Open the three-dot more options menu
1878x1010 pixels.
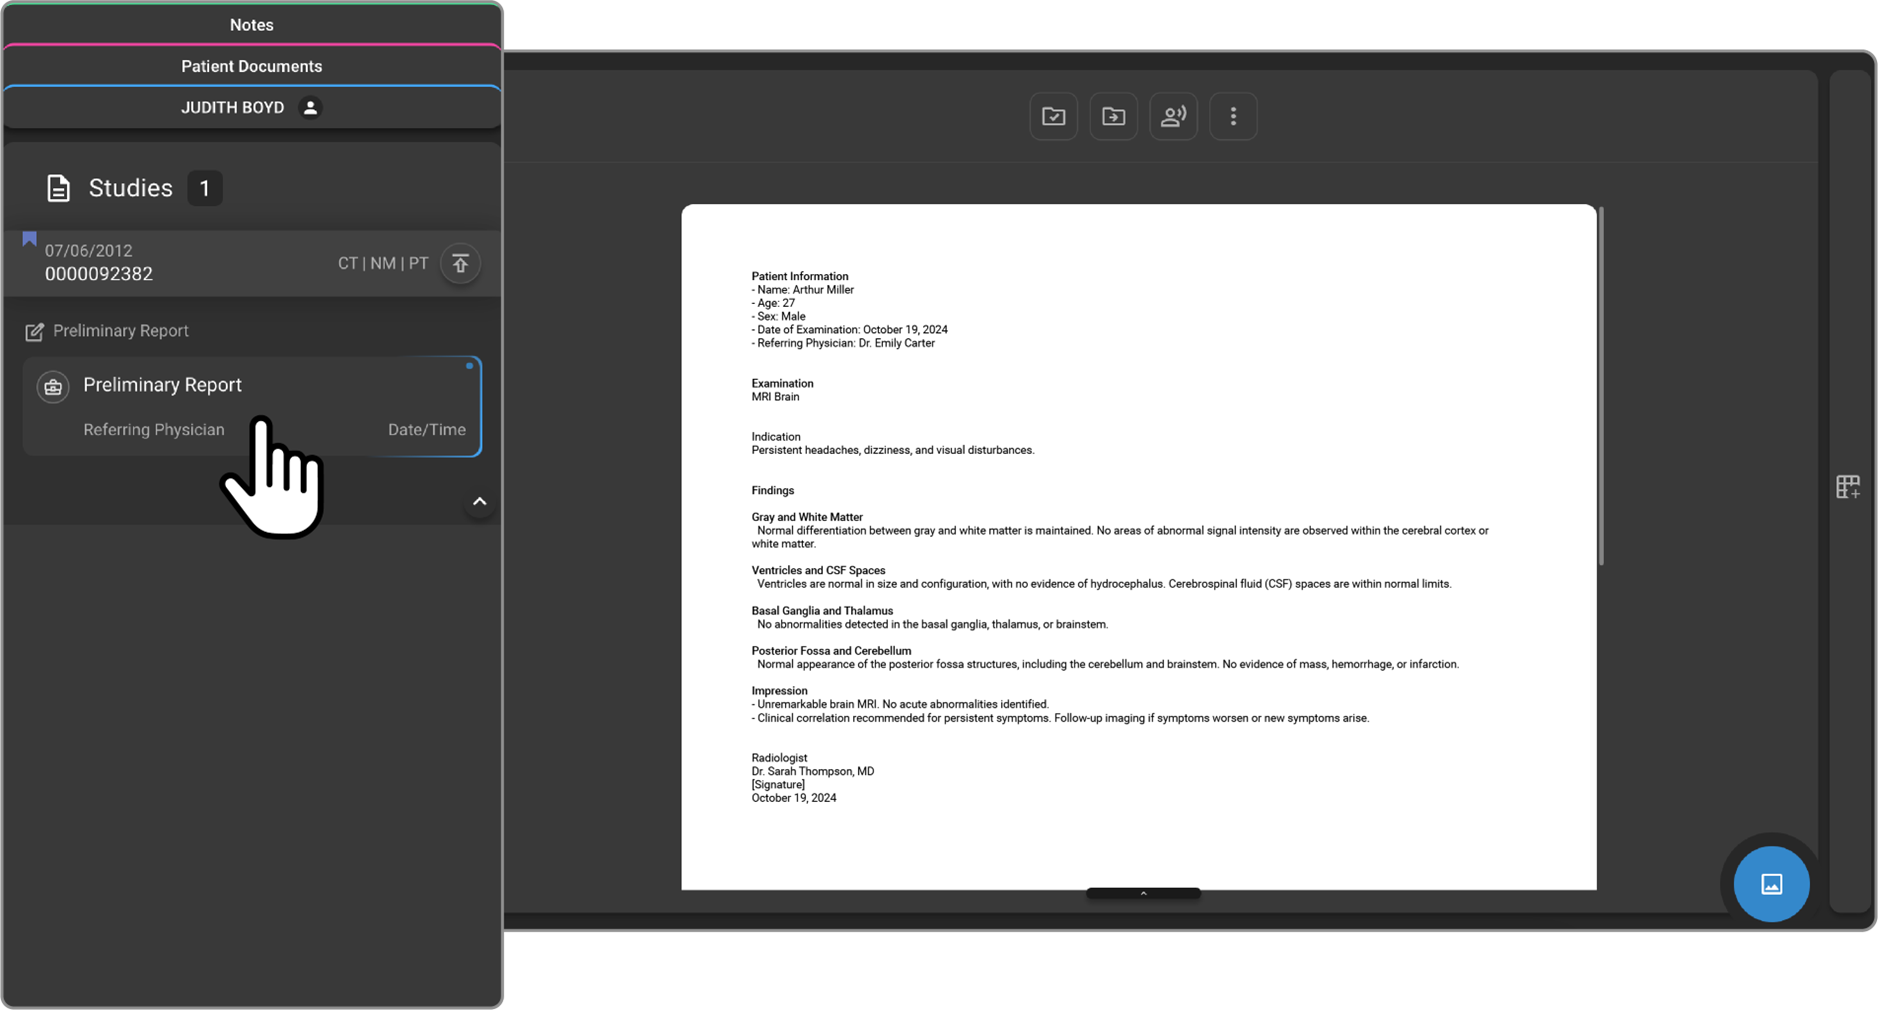click(x=1233, y=117)
